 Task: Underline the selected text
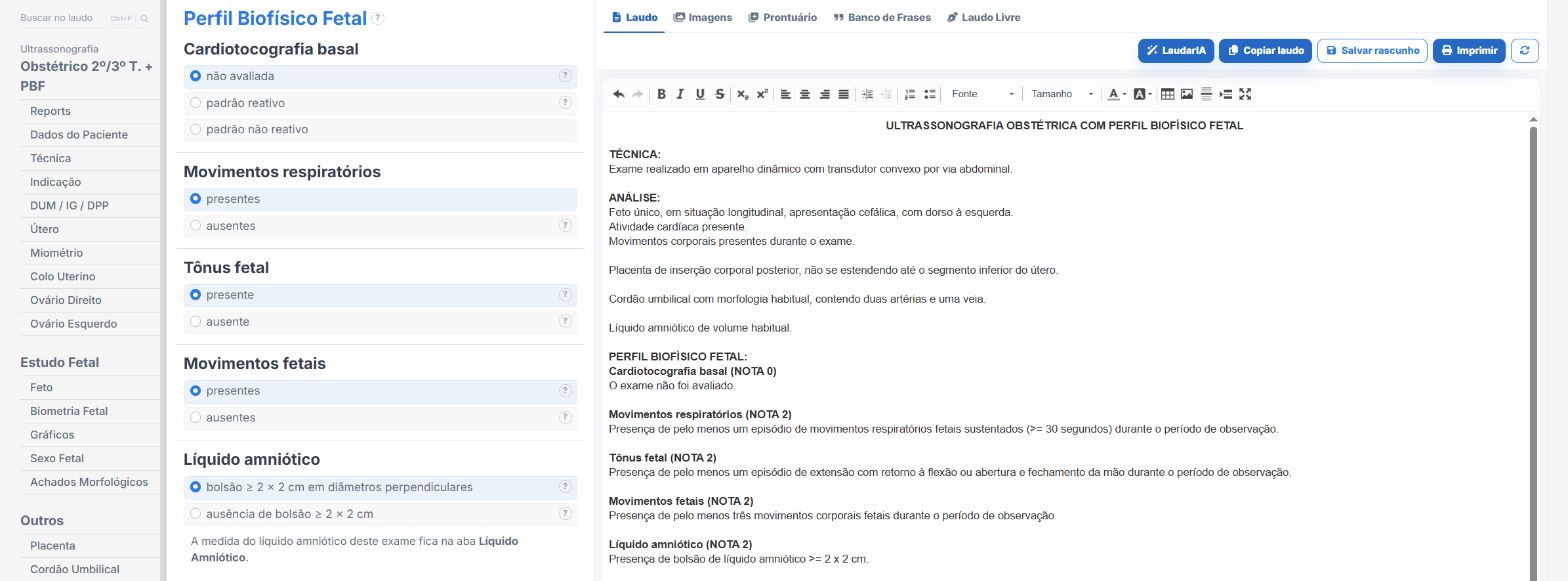[x=700, y=94]
